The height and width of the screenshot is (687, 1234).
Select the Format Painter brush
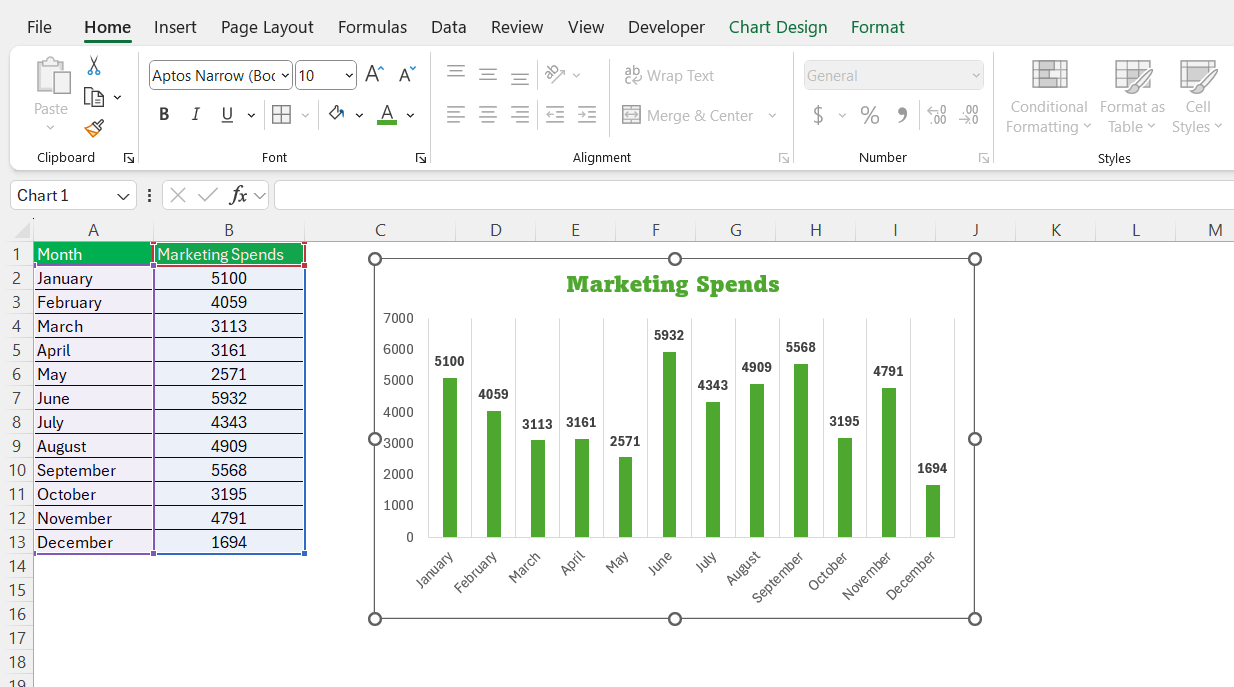click(x=94, y=128)
